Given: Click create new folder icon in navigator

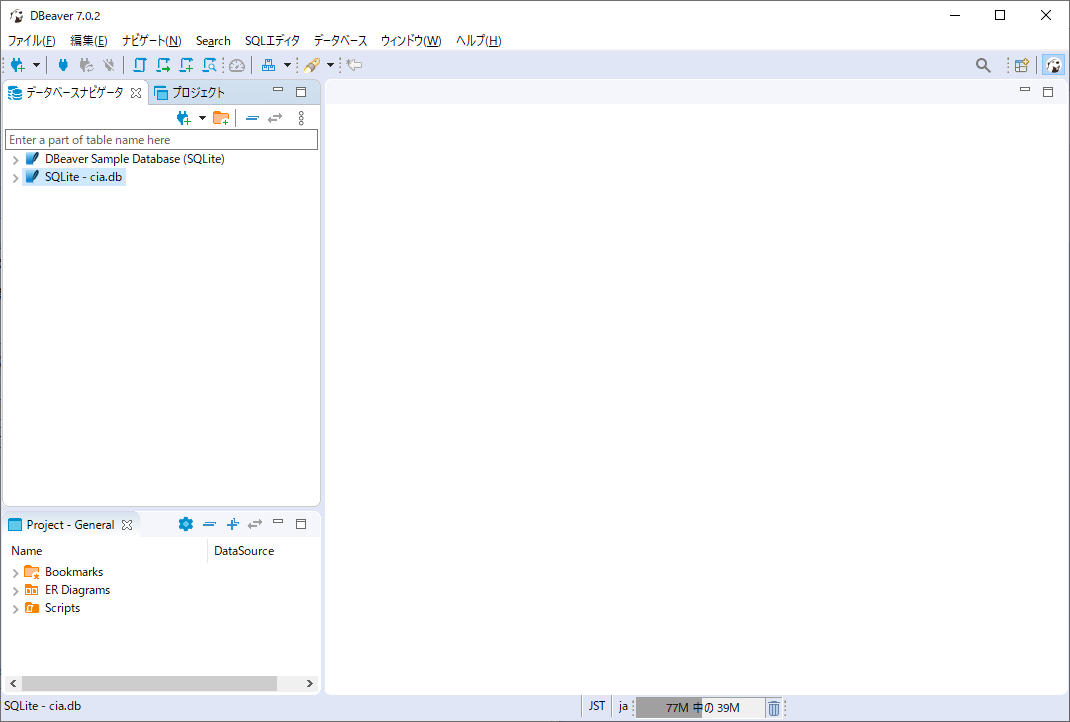Looking at the screenshot, I should (221, 118).
